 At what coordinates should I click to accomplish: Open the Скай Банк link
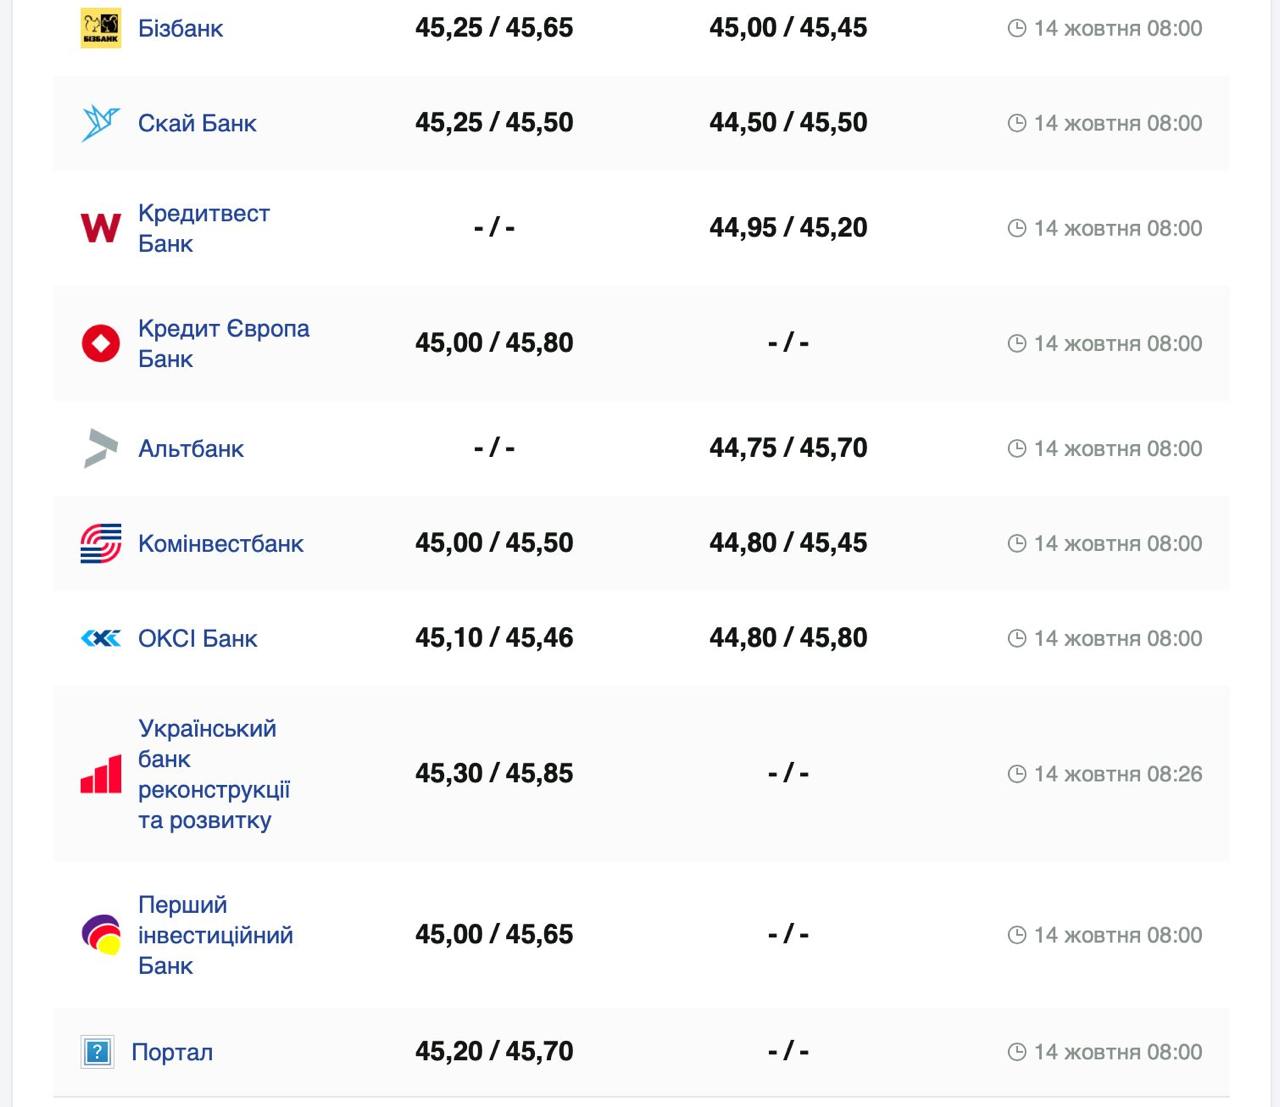click(197, 123)
